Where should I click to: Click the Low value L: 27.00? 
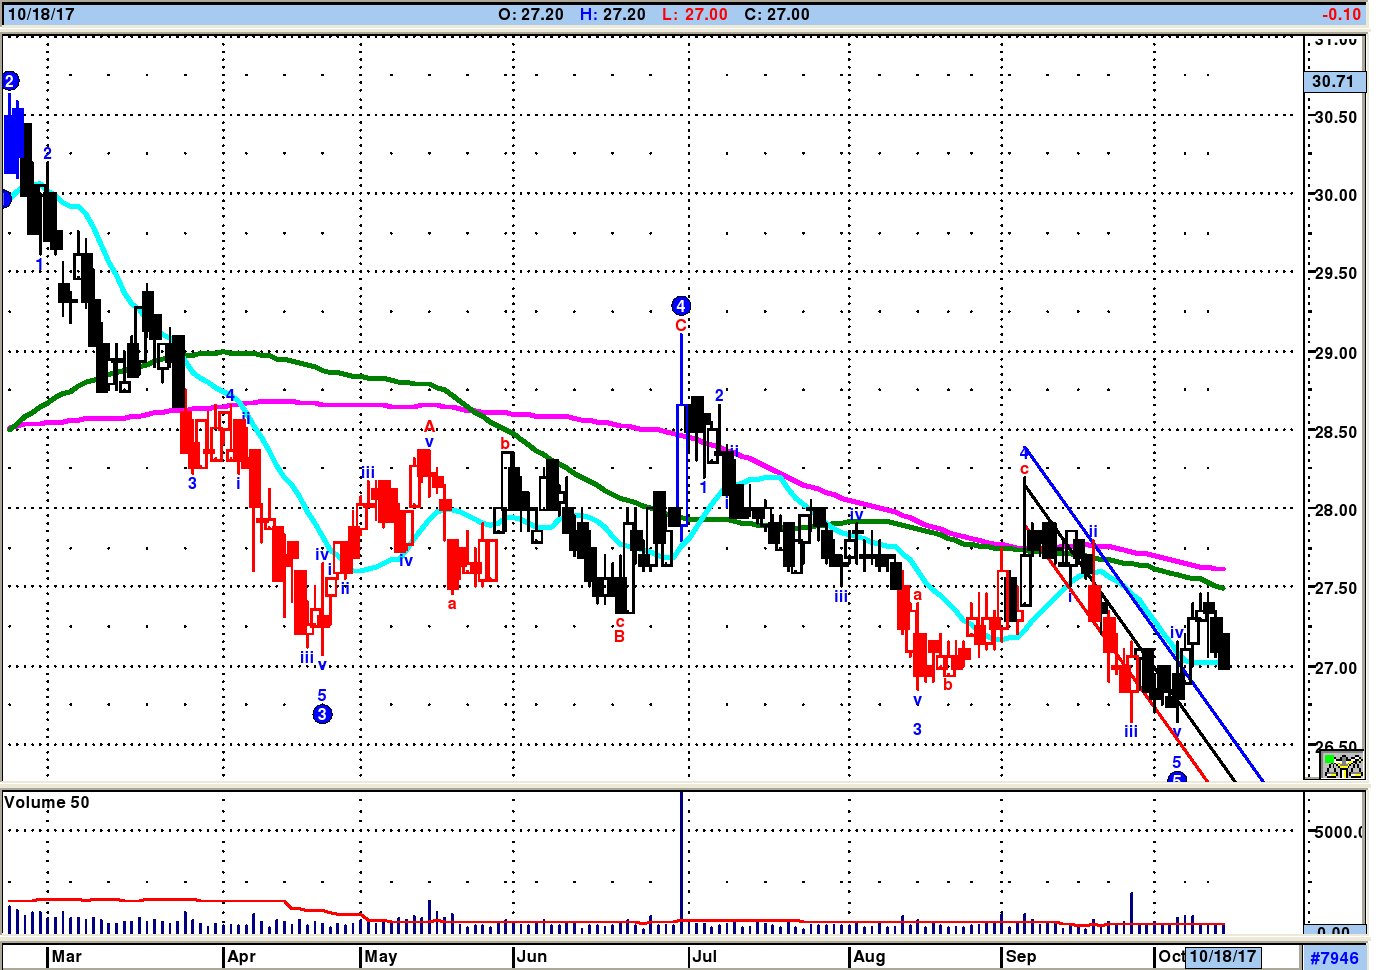tap(696, 14)
